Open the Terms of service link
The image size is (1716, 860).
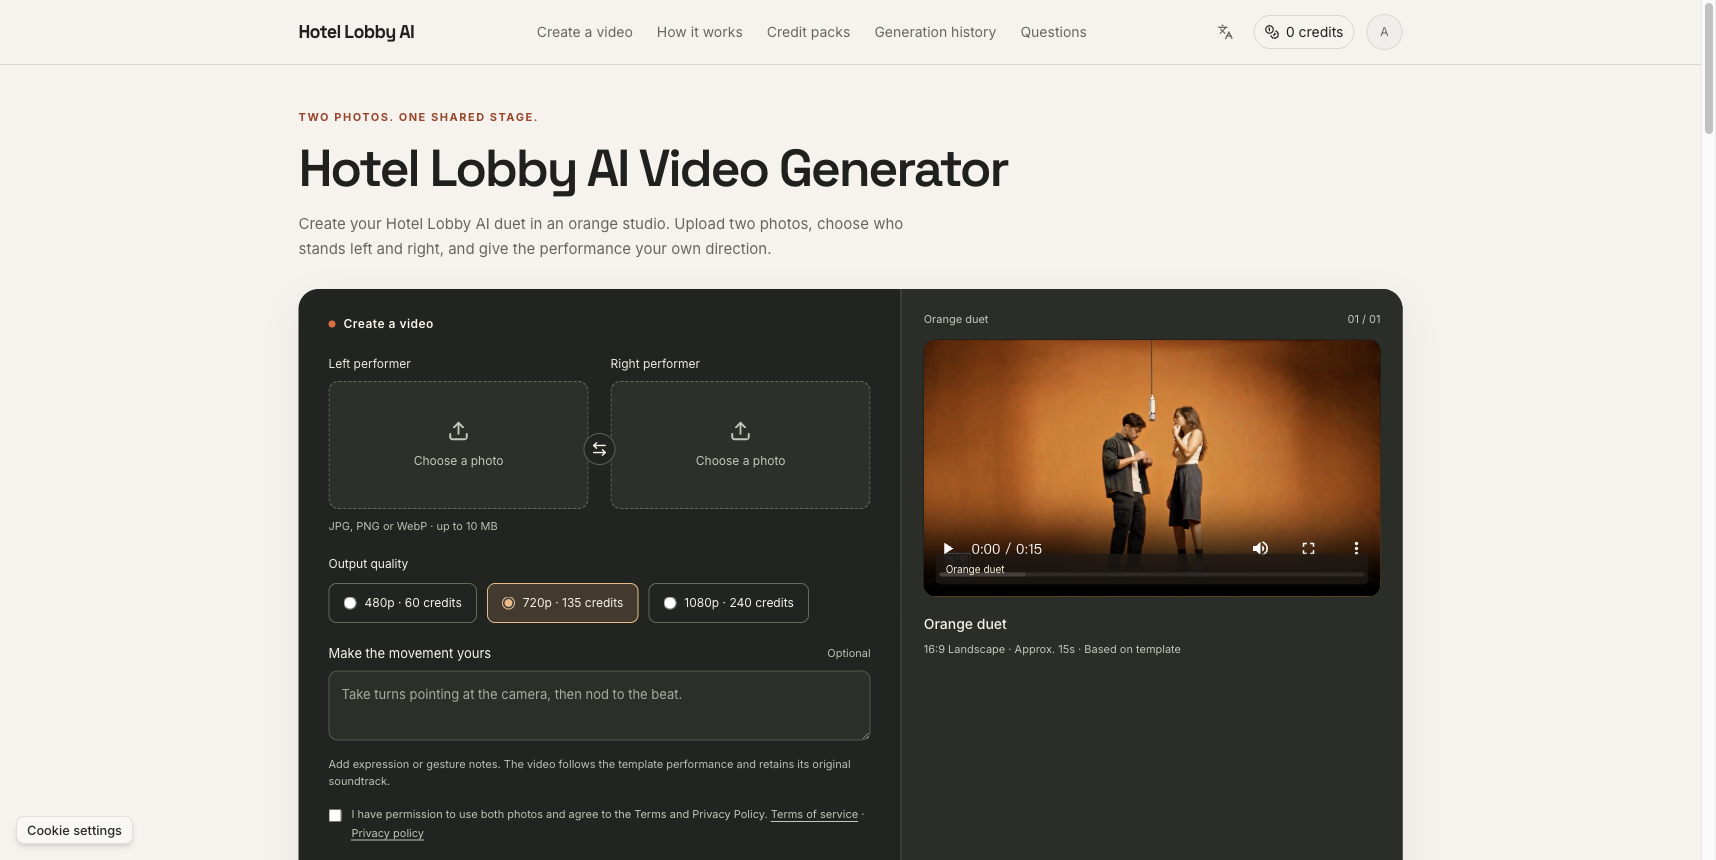tap(814, 814)
